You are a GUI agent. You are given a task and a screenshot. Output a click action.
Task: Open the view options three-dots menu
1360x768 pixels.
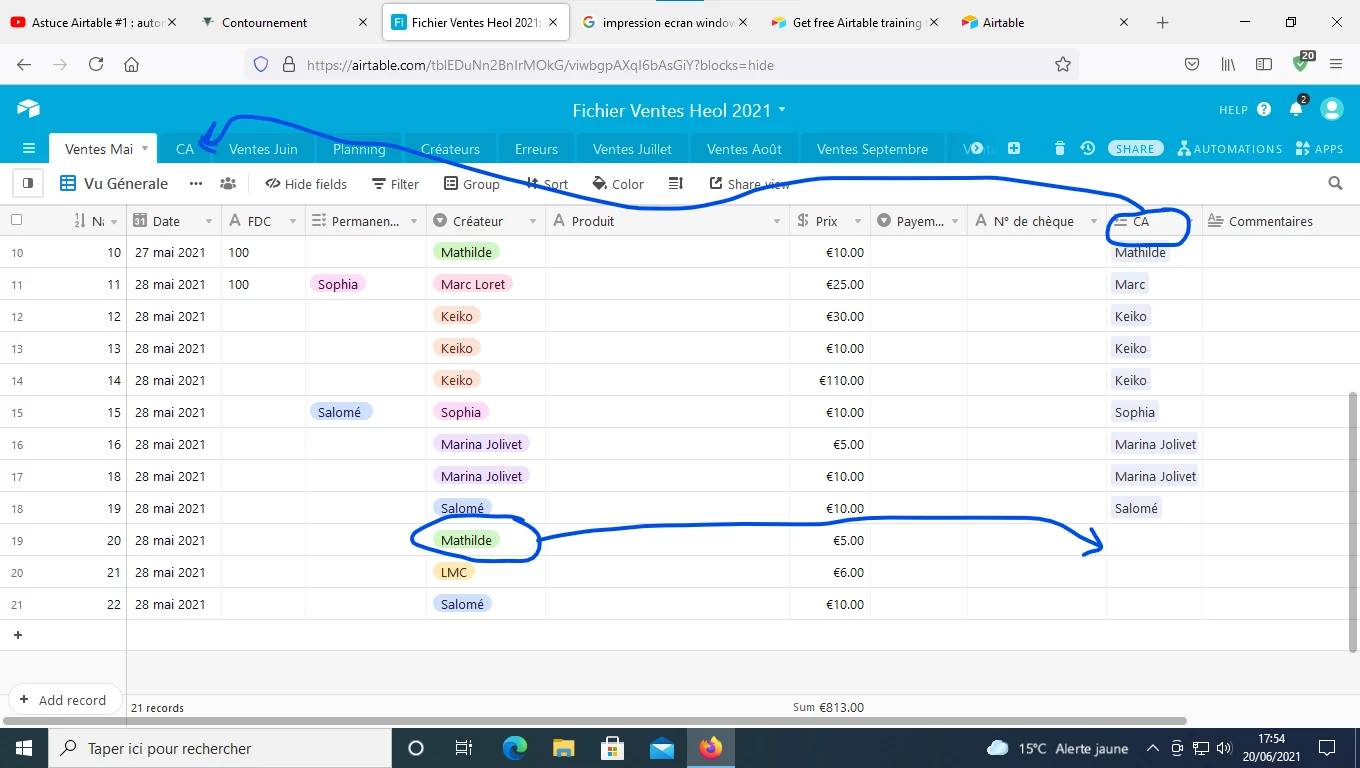(x=196, y=184)
